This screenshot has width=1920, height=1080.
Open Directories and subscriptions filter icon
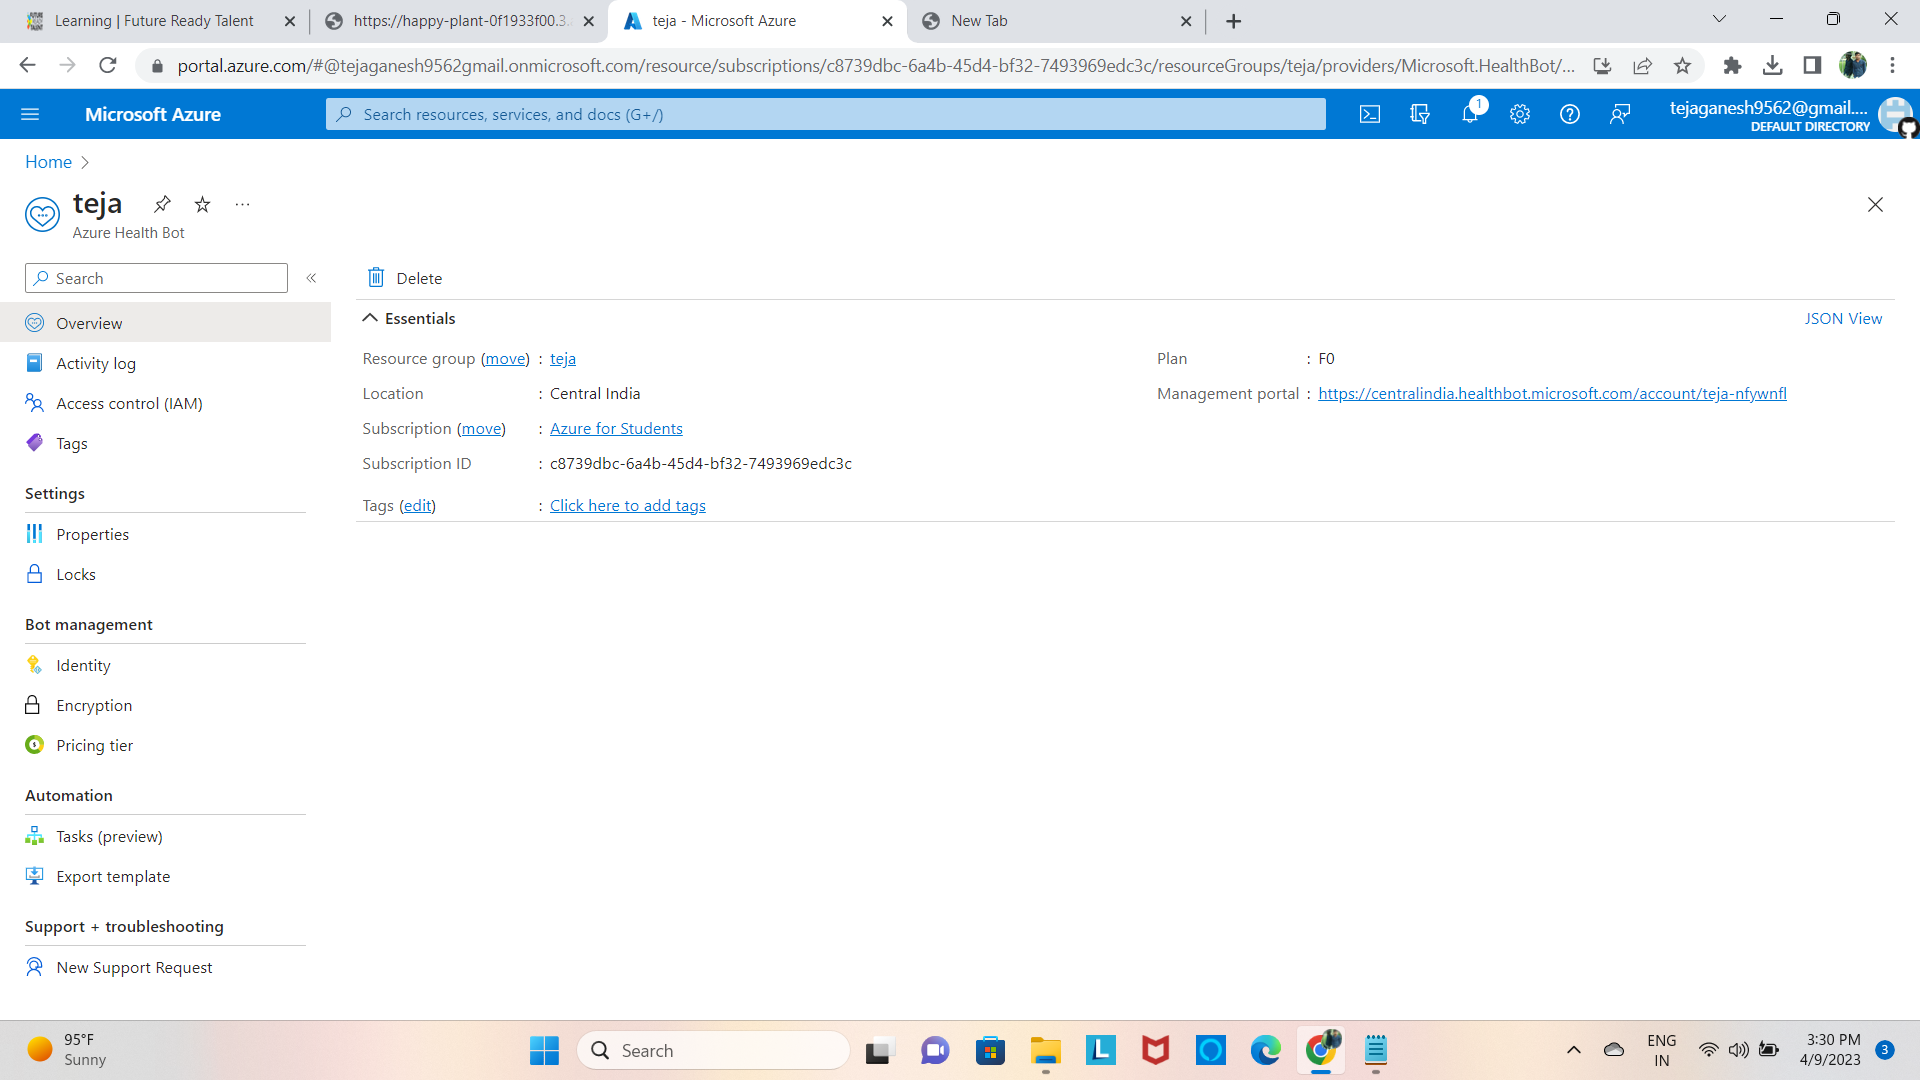[1420, 115]
